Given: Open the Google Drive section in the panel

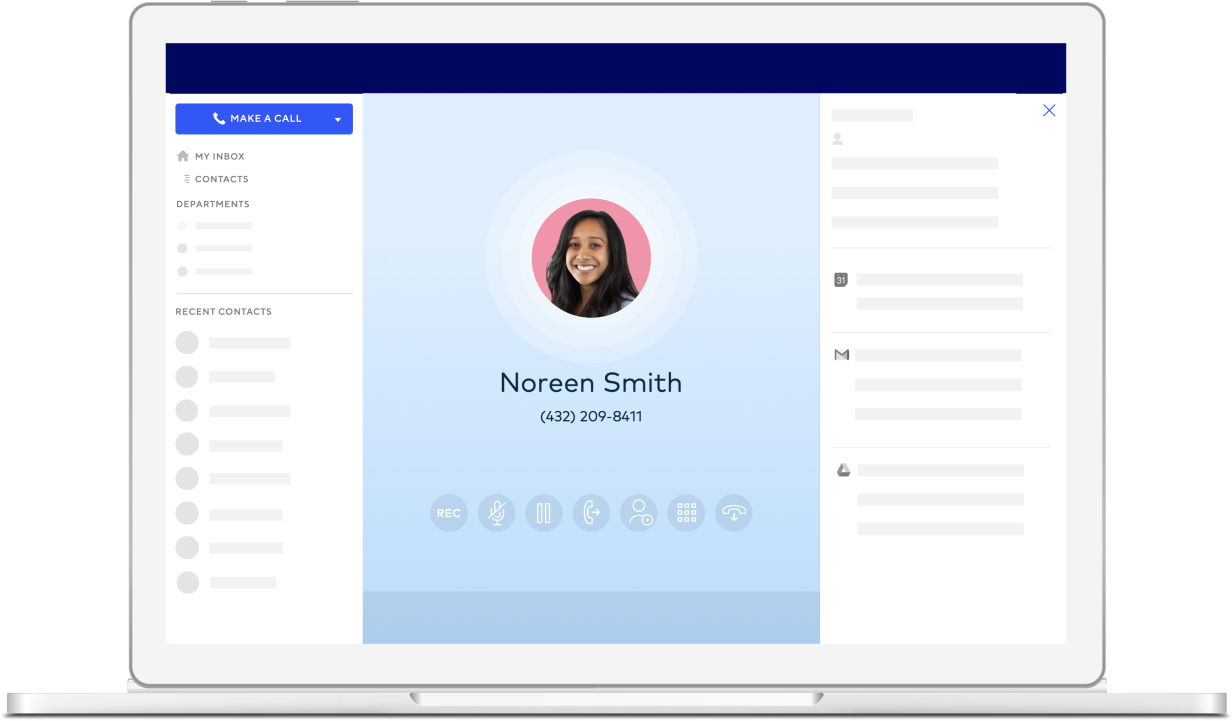Looking at the screenshot, I should (841, 469).
